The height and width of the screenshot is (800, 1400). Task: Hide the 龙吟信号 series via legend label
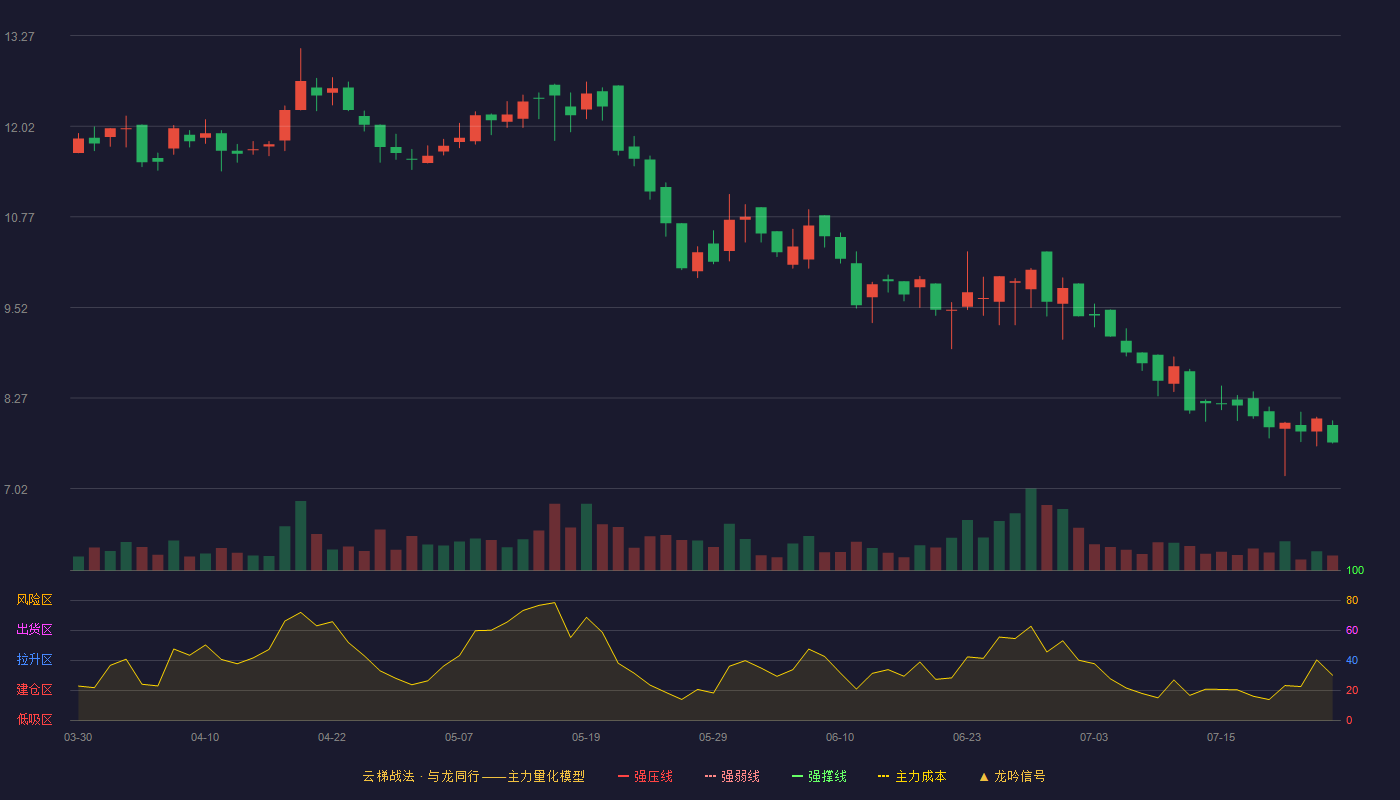click(x=1020, y=776)
